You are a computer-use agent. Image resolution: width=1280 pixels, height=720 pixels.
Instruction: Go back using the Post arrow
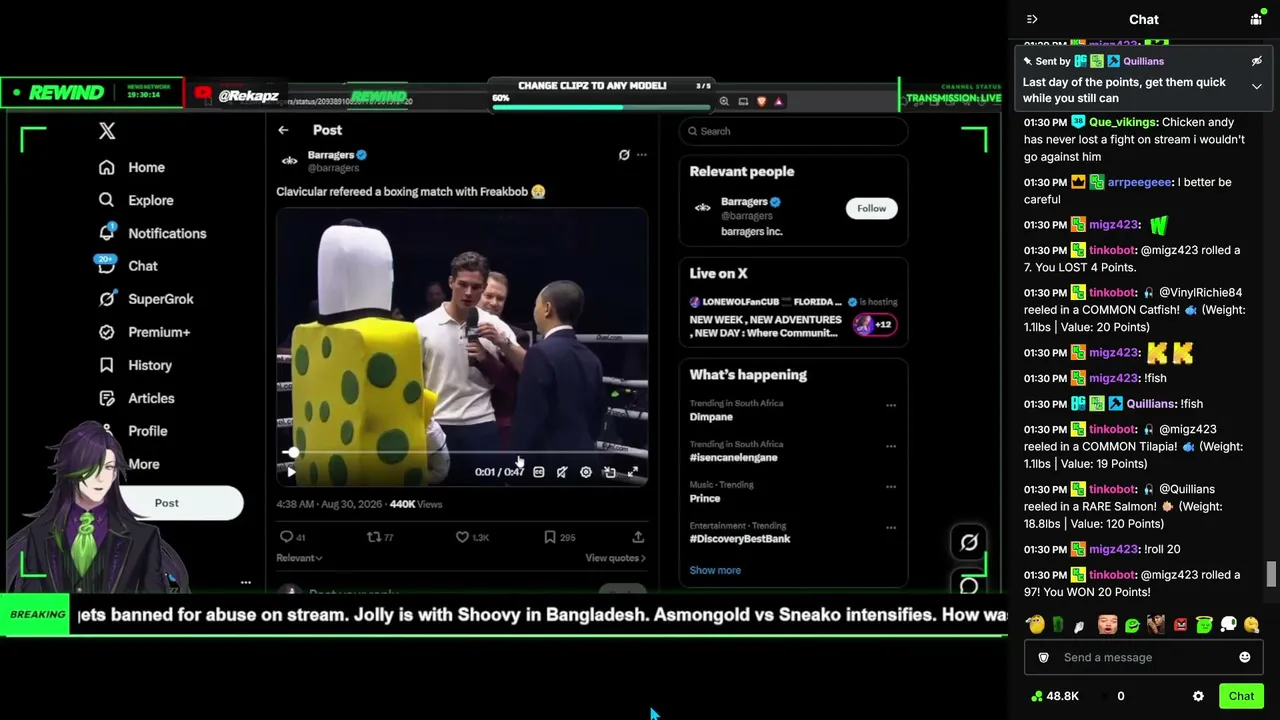tap(283, 130)
